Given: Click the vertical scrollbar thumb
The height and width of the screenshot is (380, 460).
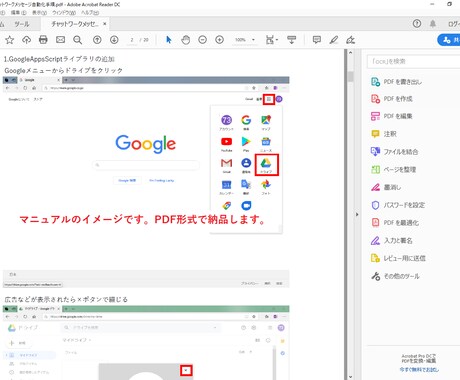Looking at the screenshot, I should 350,76.
